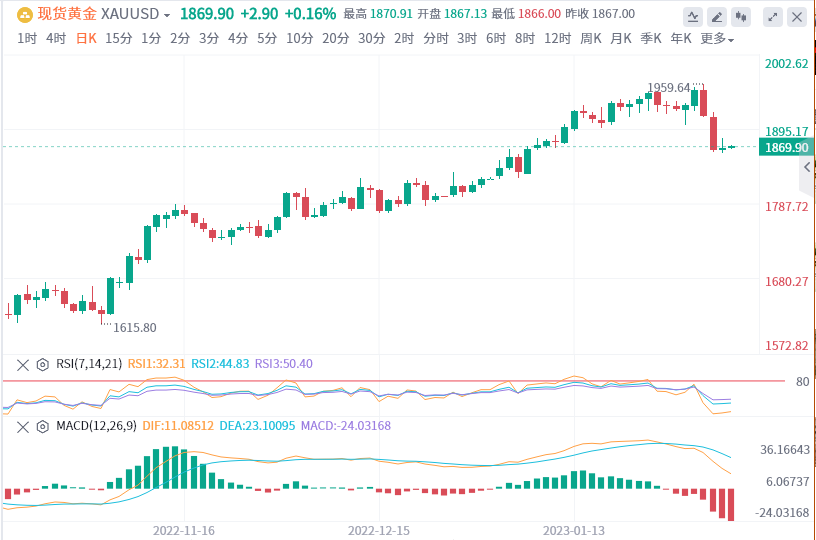The image size is (816, 540).
Task: Click the MACD(12,26,9) indicator label
Action: point(96,426)
